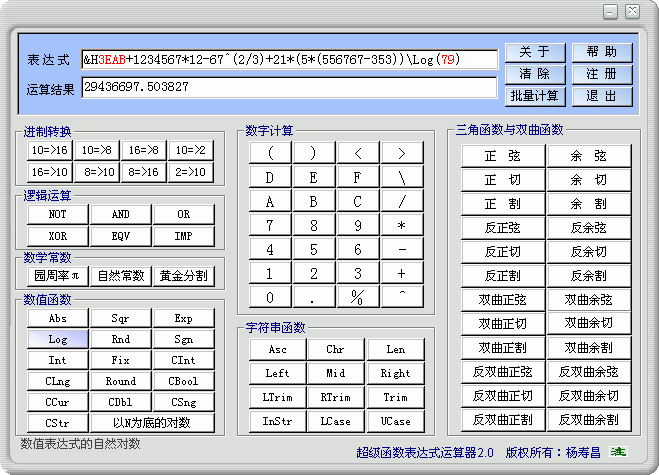Viewport: 659px width, 475px height.
Task: Click the 反双曲余割 button
Action: pos(589,420)
